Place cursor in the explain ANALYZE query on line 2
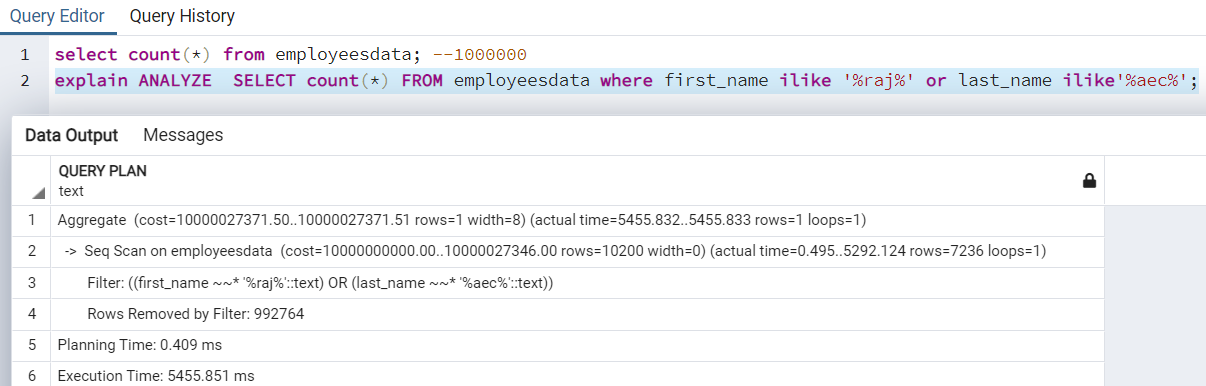The width and height of the screenshot is (1206, 386). (x=626, y=81)
